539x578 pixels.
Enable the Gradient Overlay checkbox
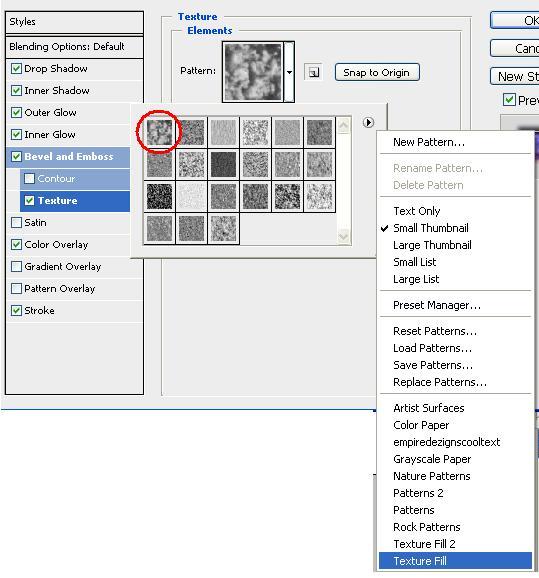coord(16,267)
